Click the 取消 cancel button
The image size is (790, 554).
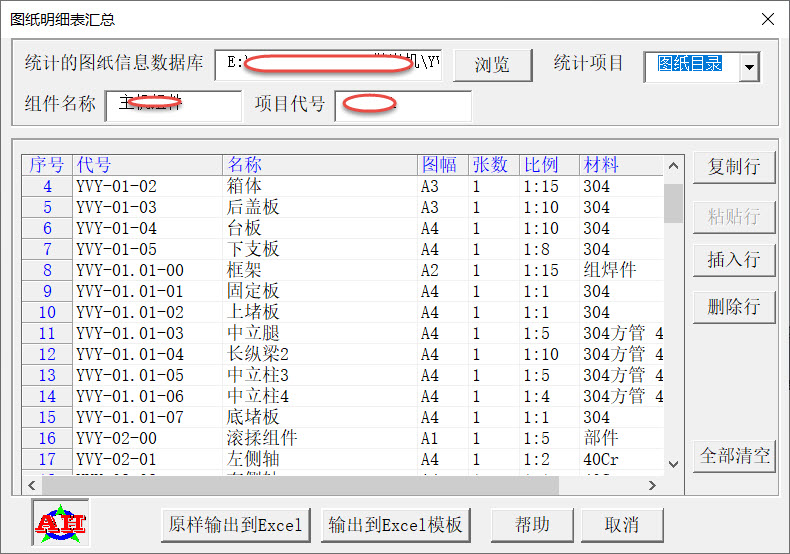point(622,525)
